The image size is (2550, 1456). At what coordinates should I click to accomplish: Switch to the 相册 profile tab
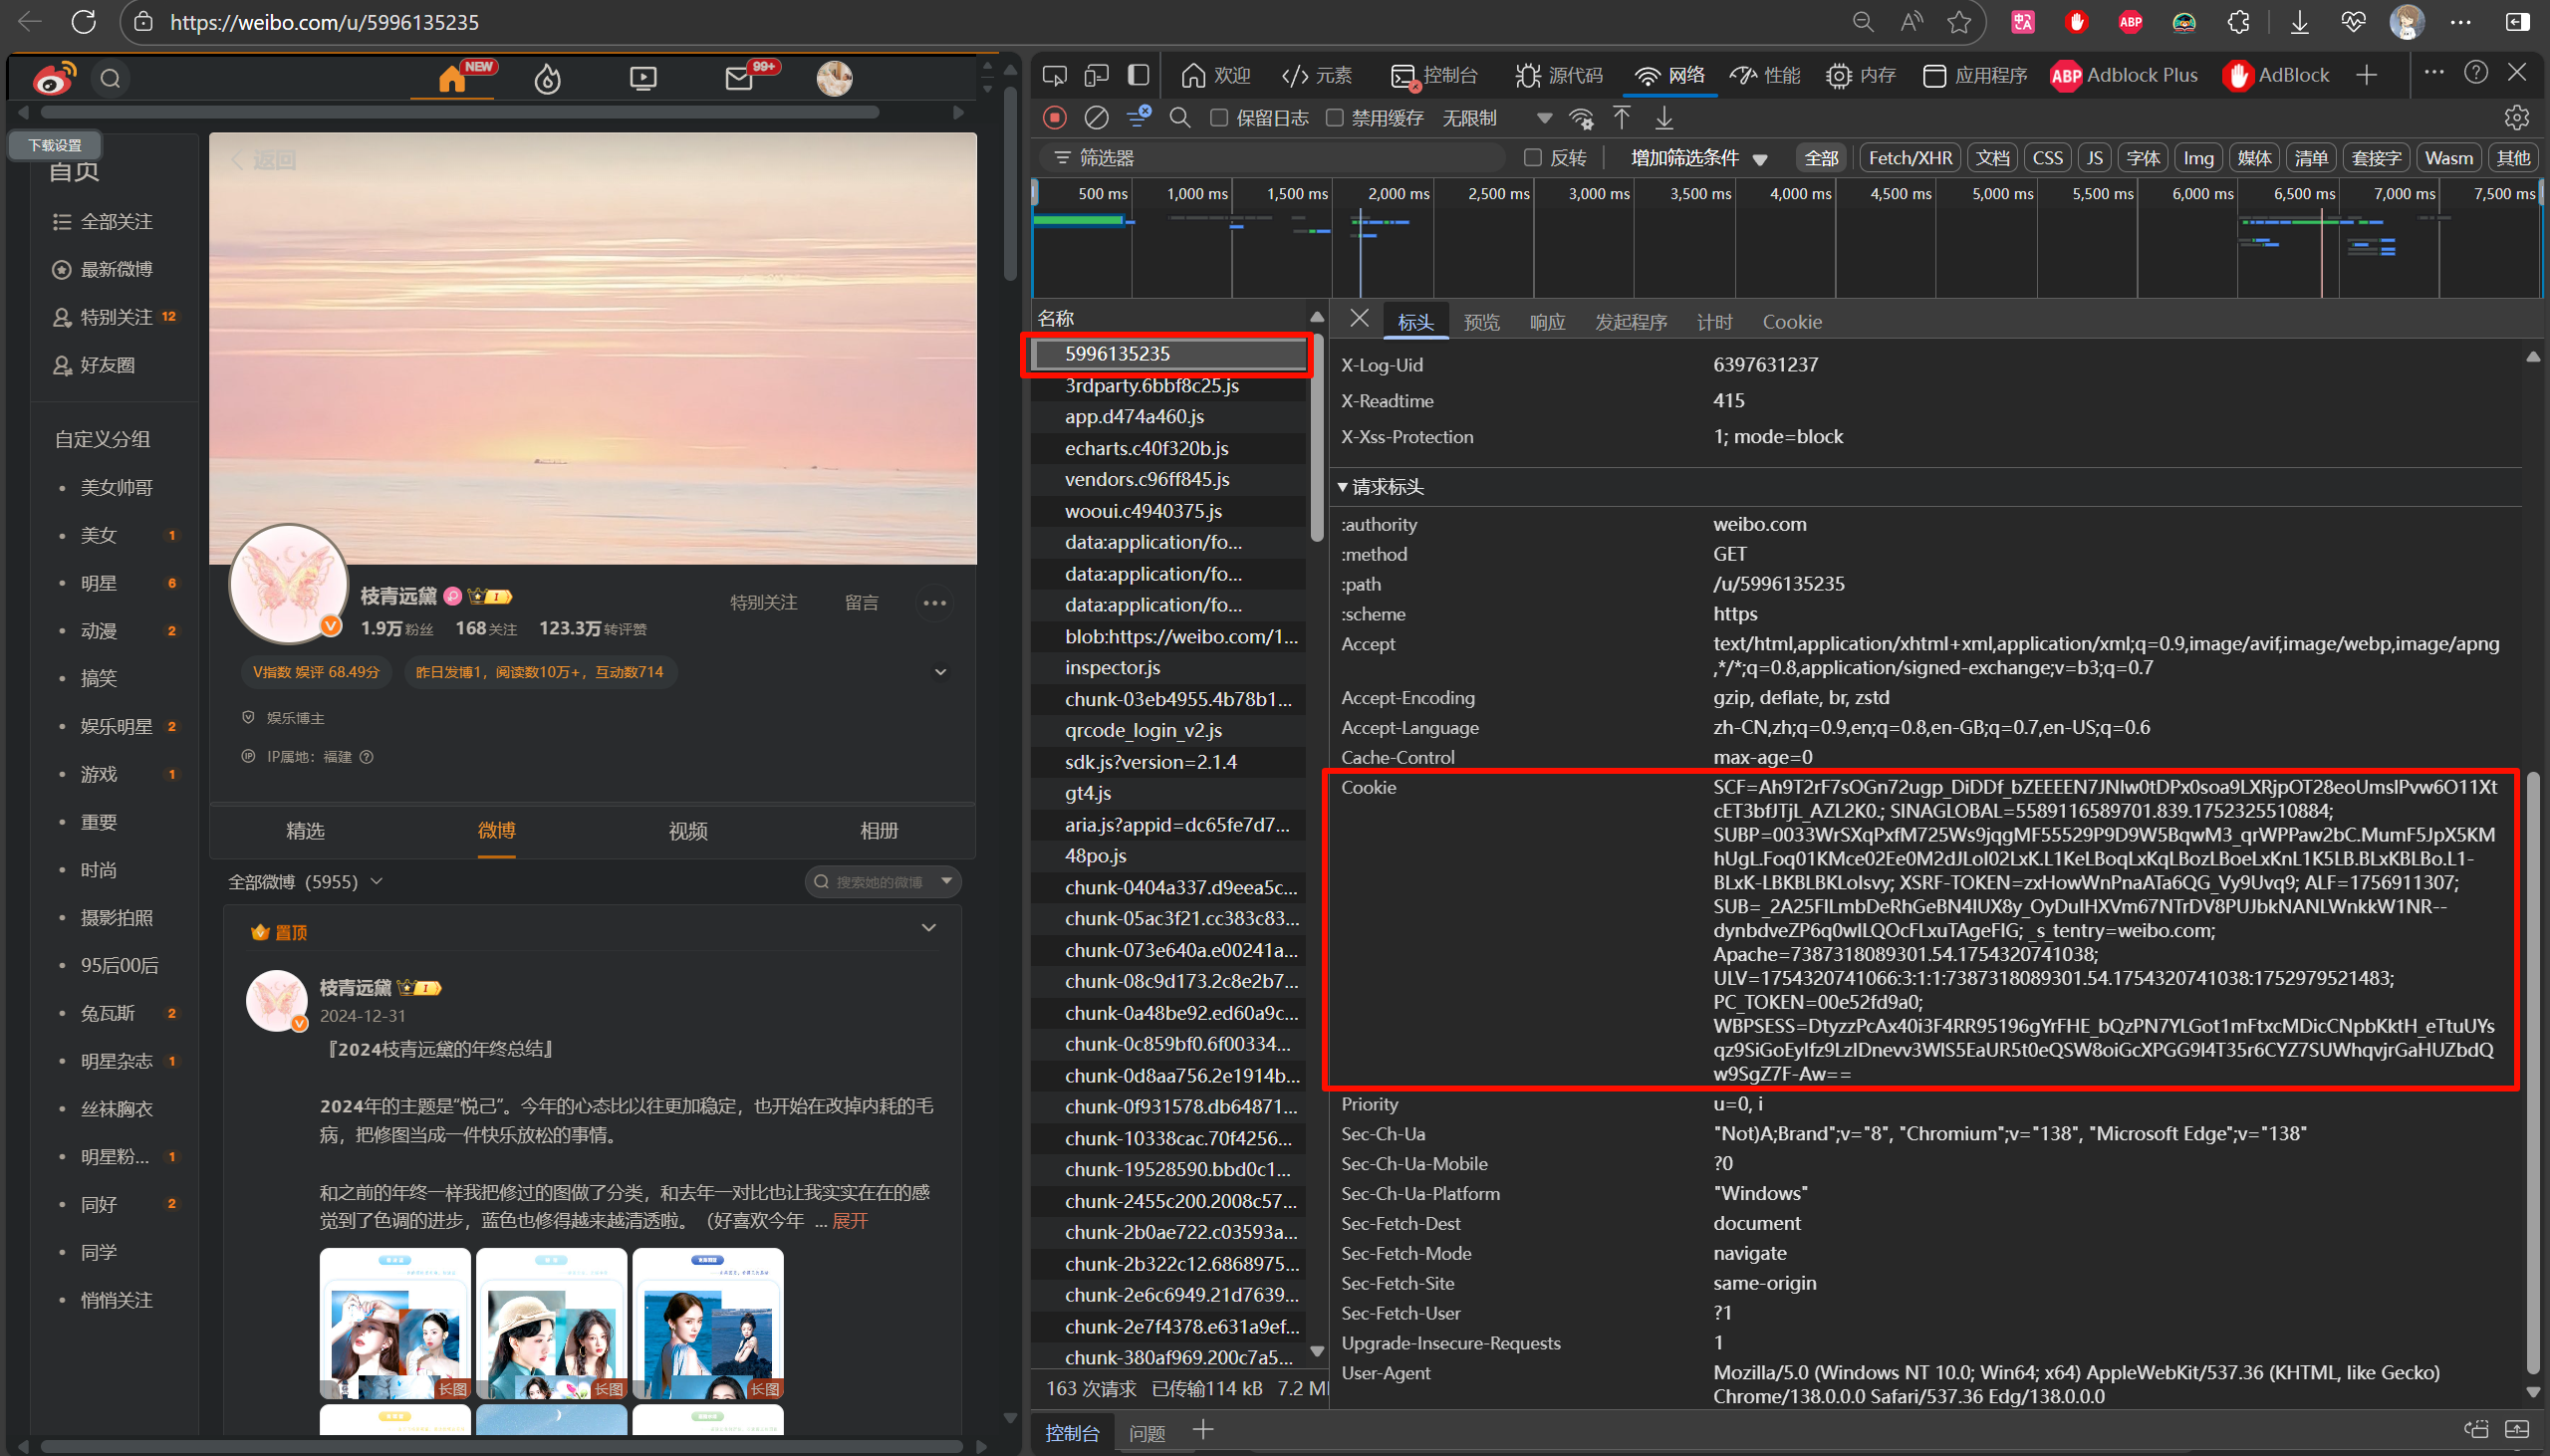point(879,830)
